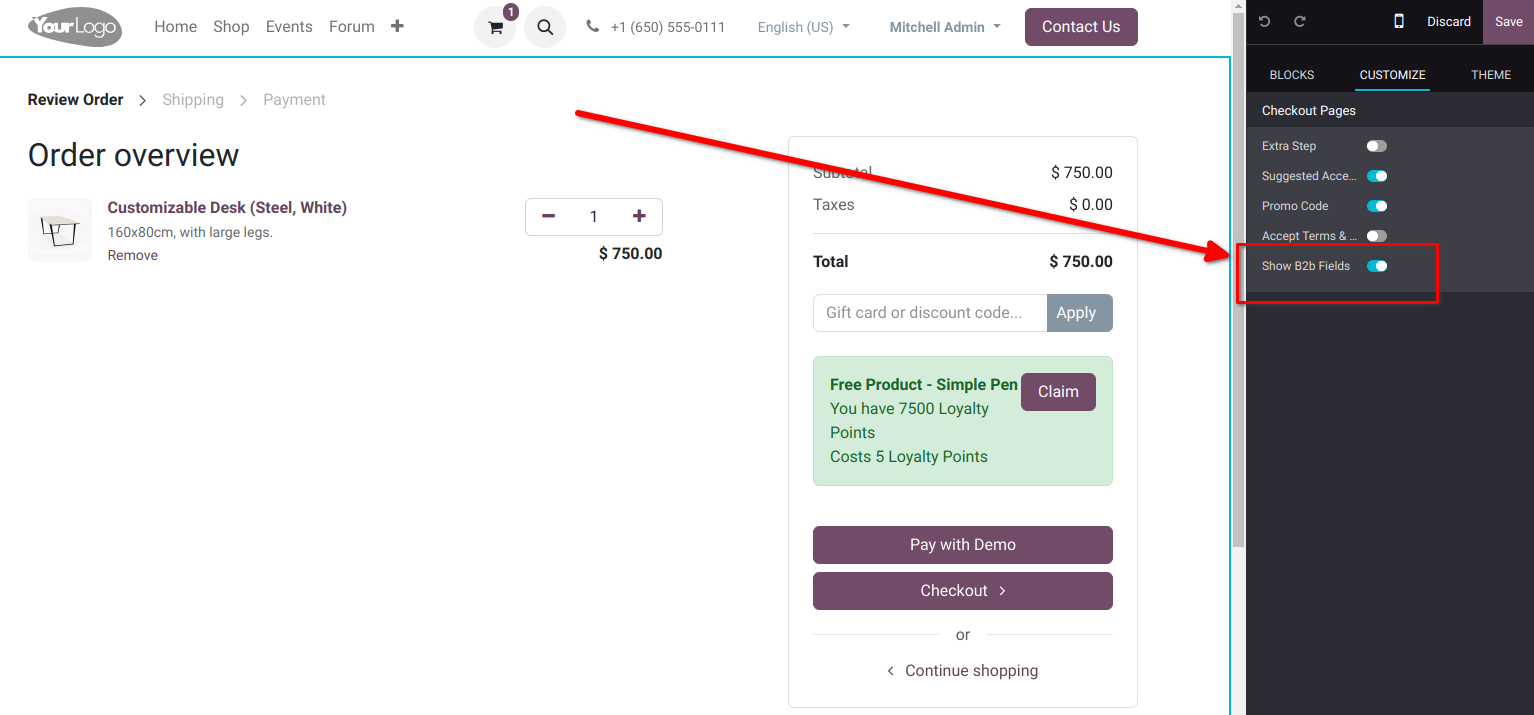Disable the Promo Code toggle
The width and height of the screenshot is (1534, 715).
coord(1377,206)
